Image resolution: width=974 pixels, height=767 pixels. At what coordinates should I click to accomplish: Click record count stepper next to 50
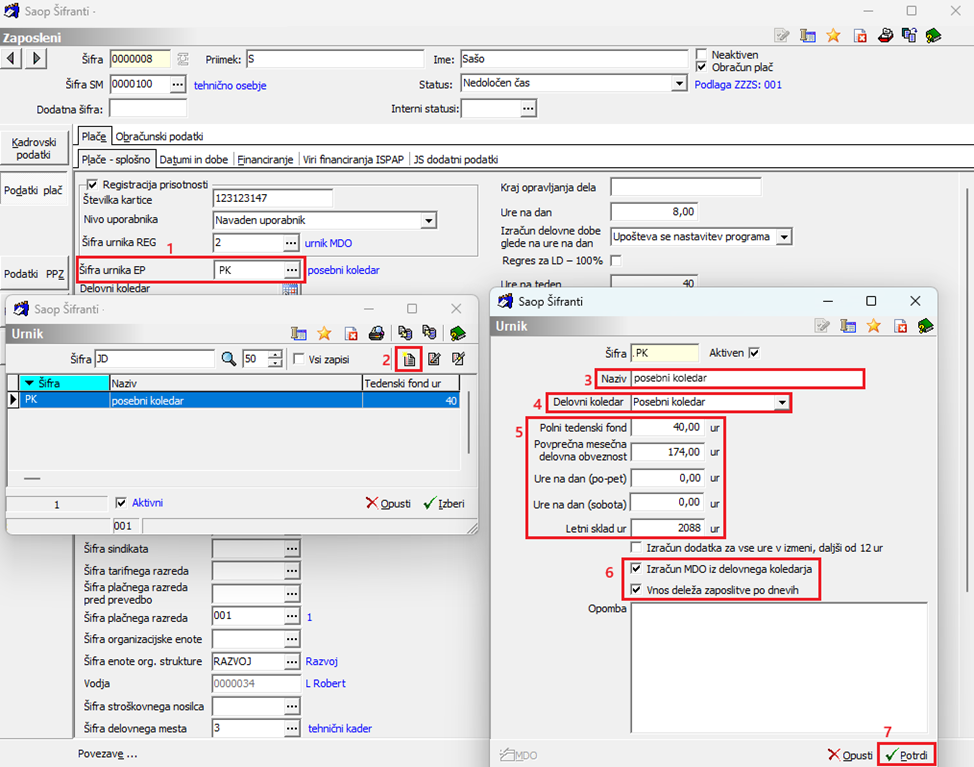pyautogui.click(x=275, y=359)
